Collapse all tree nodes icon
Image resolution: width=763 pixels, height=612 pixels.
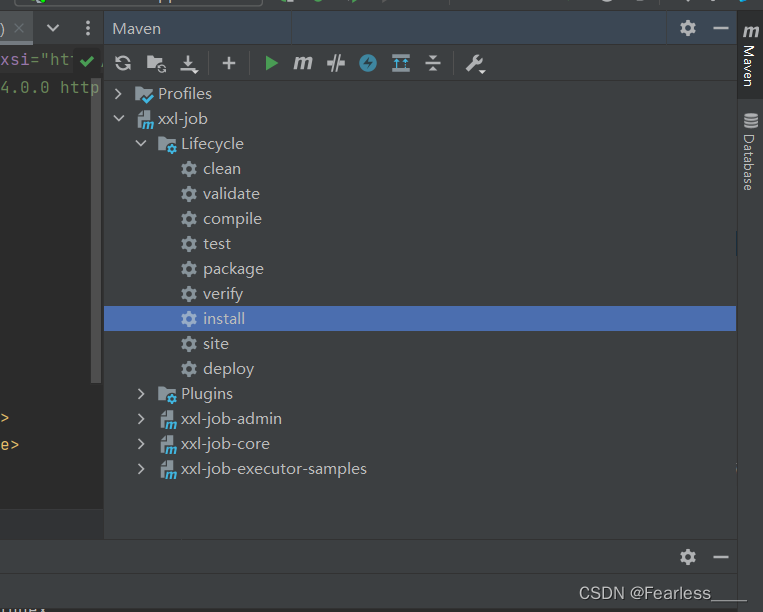tap(433, 63)
